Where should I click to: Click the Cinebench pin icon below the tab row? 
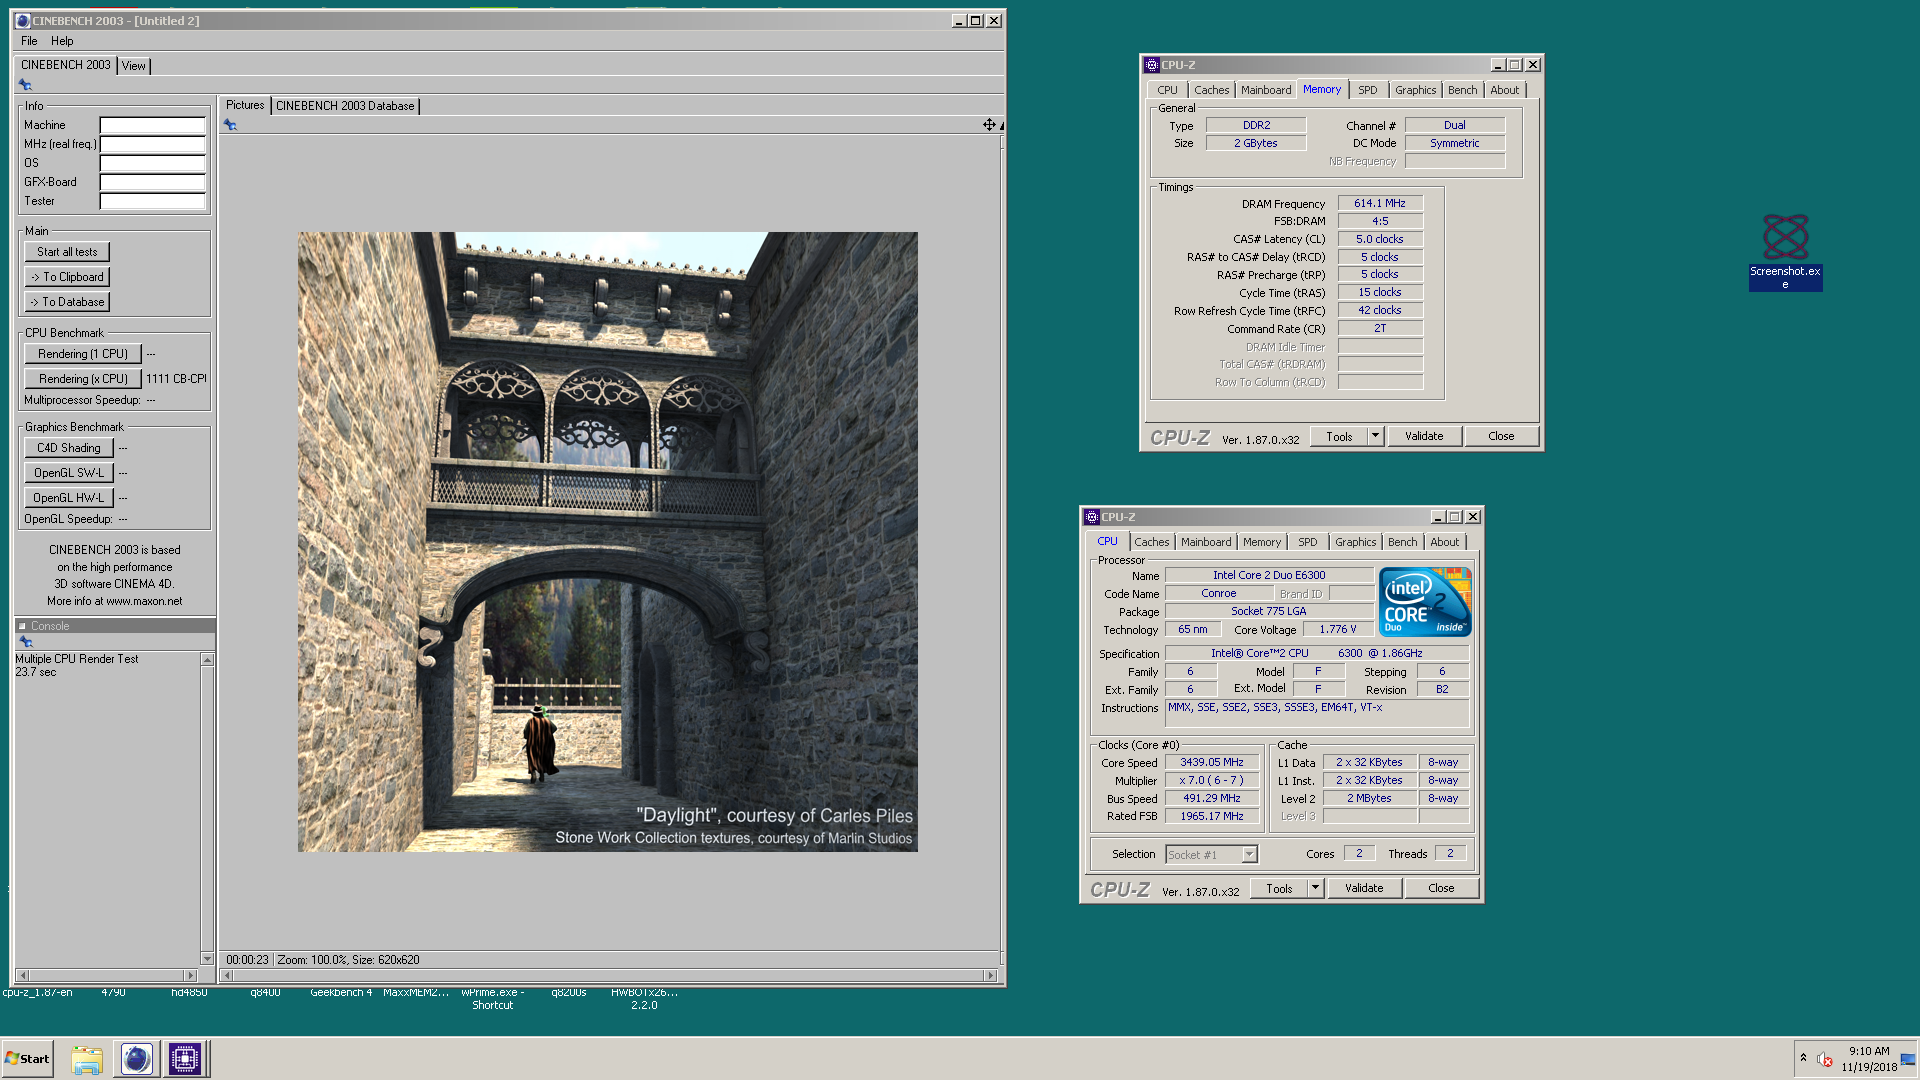[25, 85]
